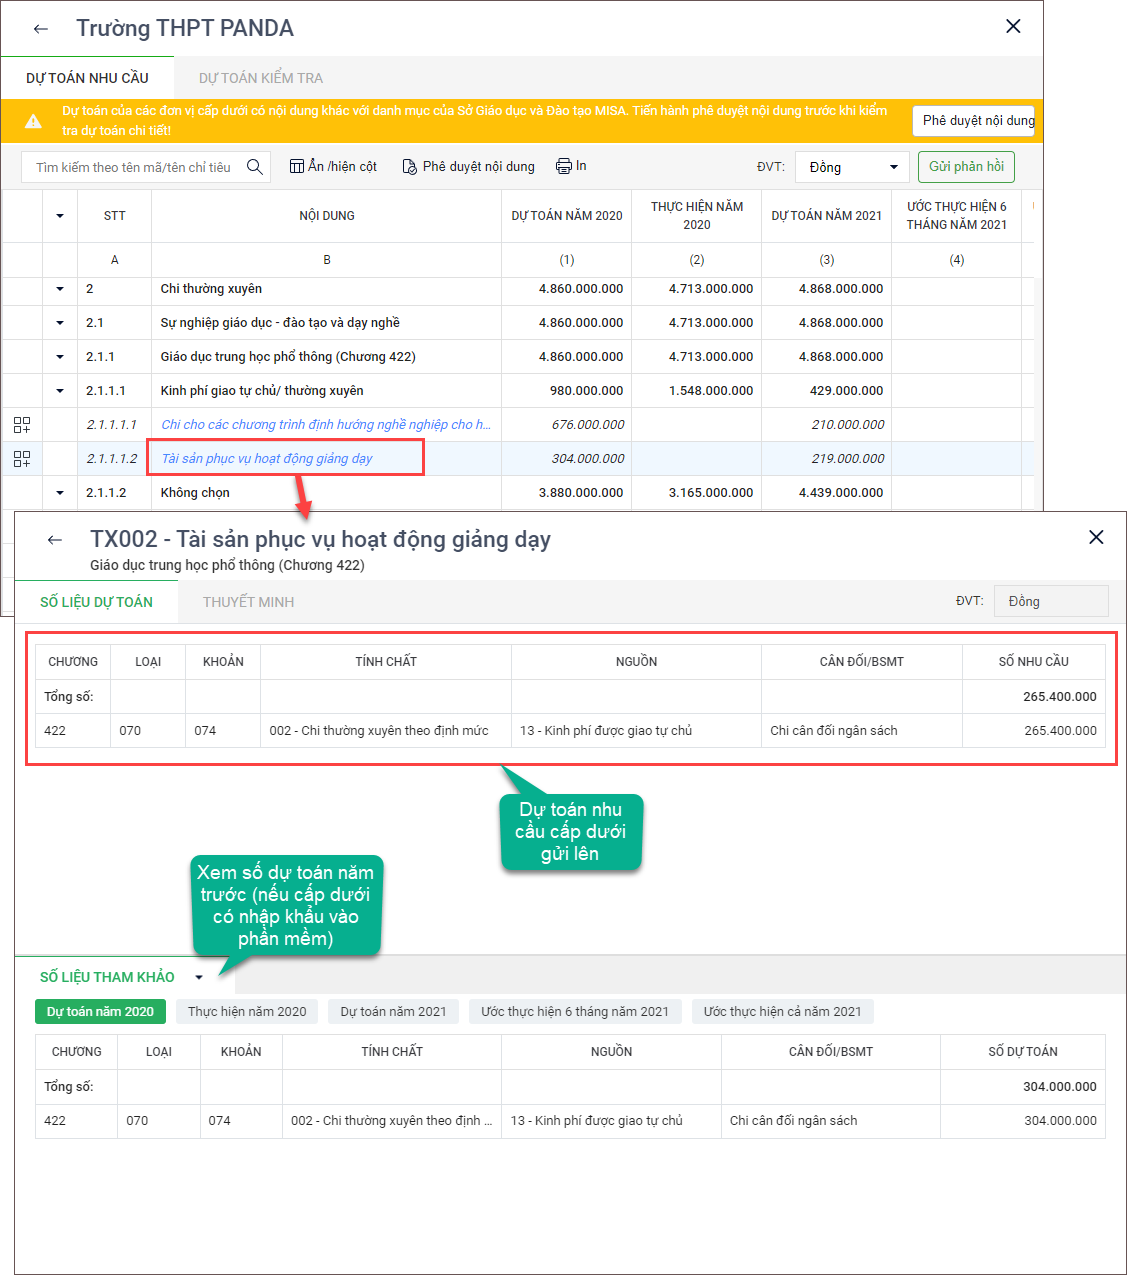Click grid icon for row 2.1.1.1.1

pyautogui.click(x=22, y=425)
